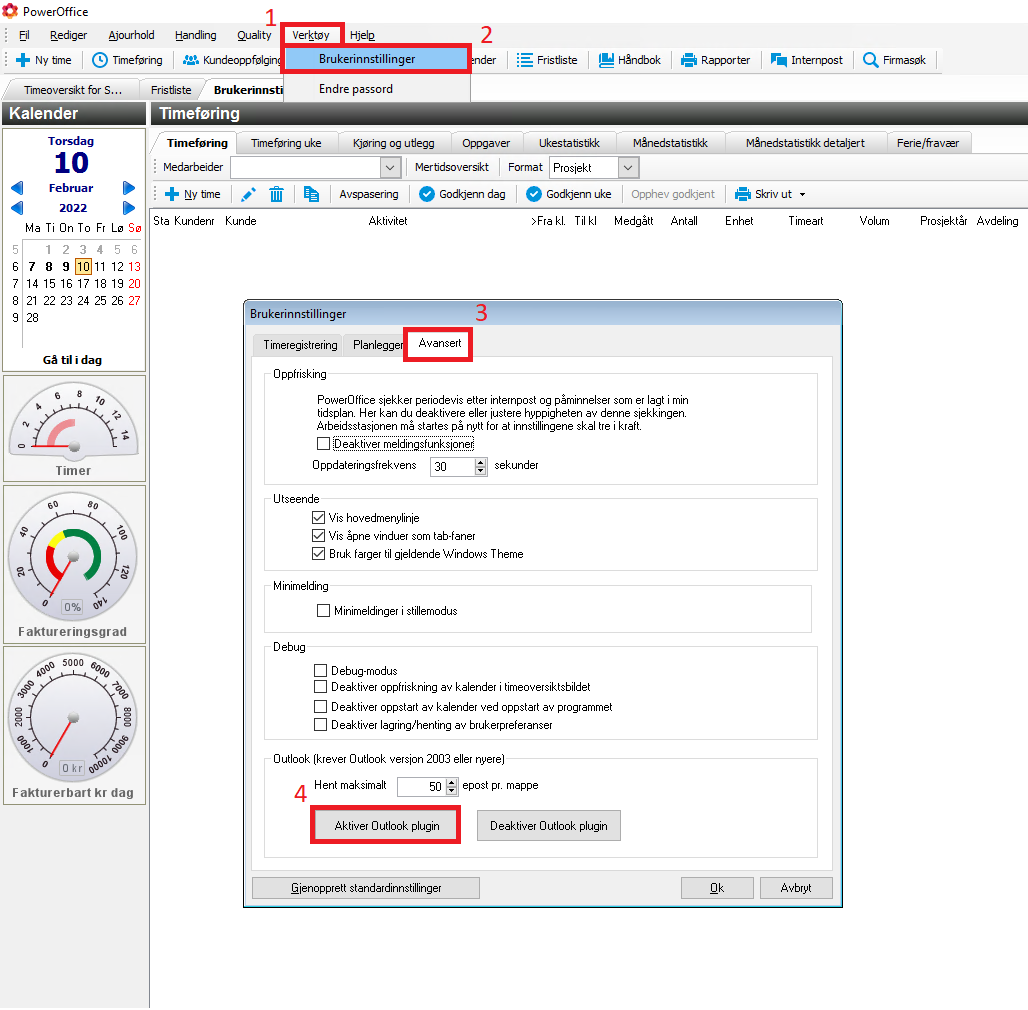
Task: Uncheck Vis åpne vinduer som tab-faner
Action: 319,535
